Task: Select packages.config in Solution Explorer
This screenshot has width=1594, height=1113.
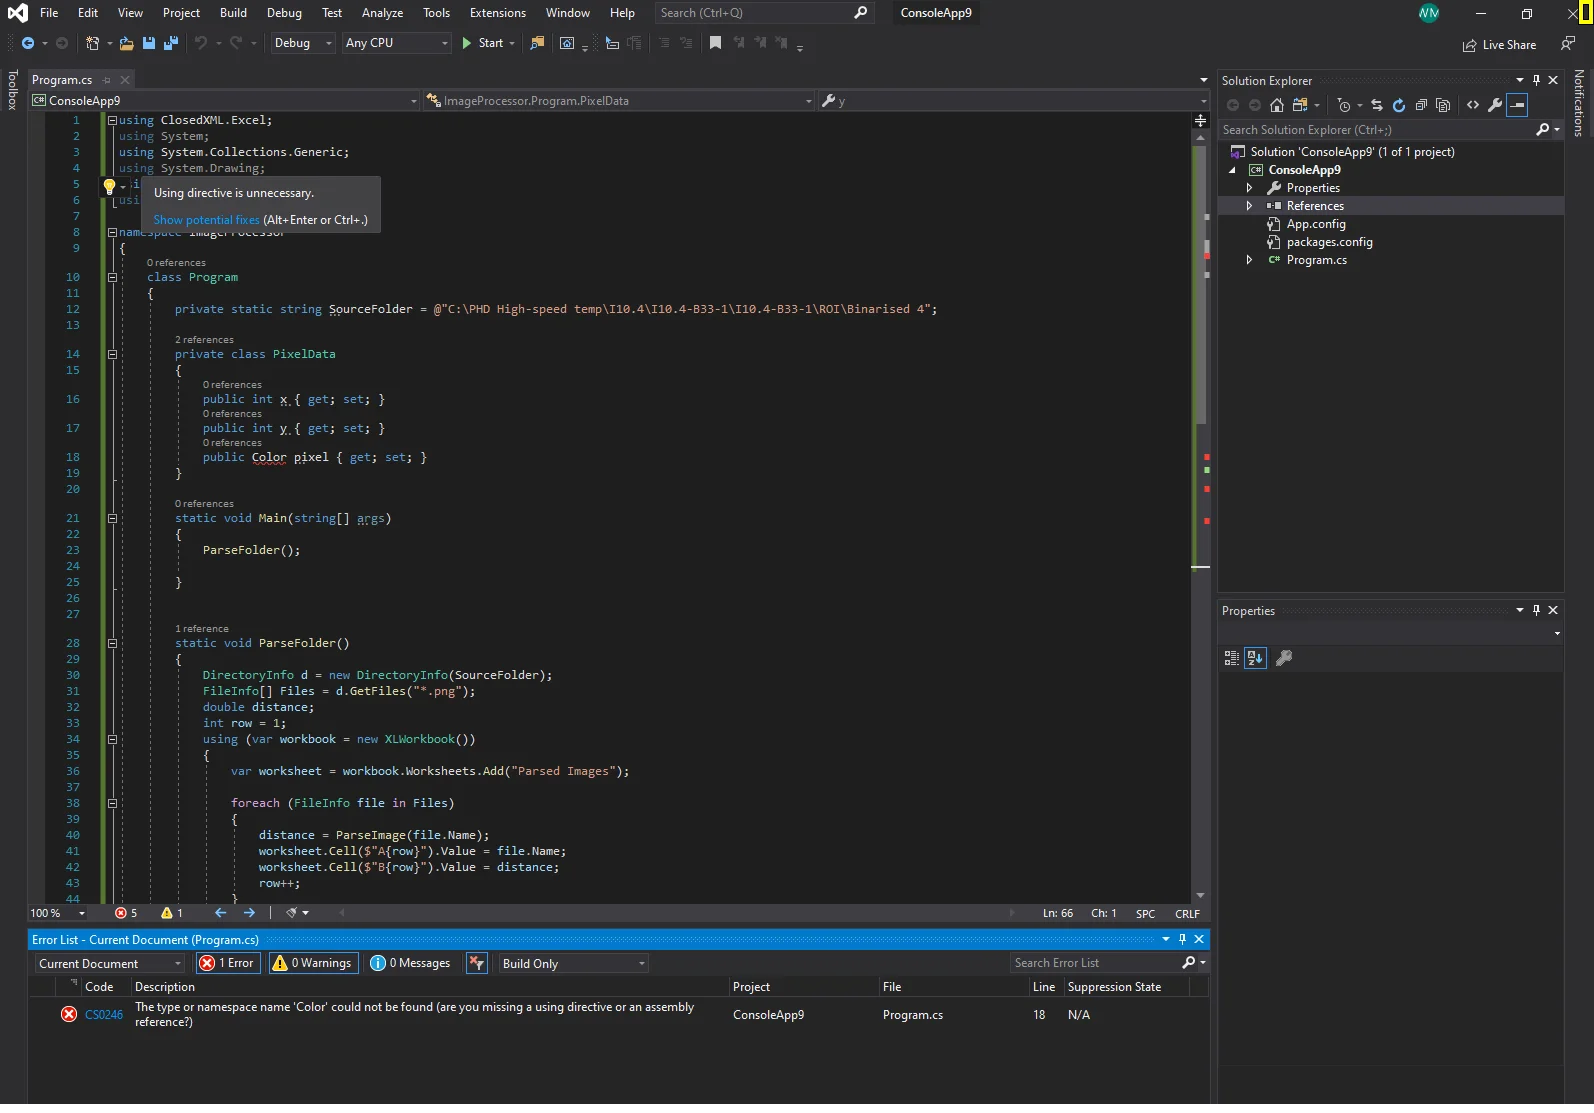Action: coord(1329,242)
